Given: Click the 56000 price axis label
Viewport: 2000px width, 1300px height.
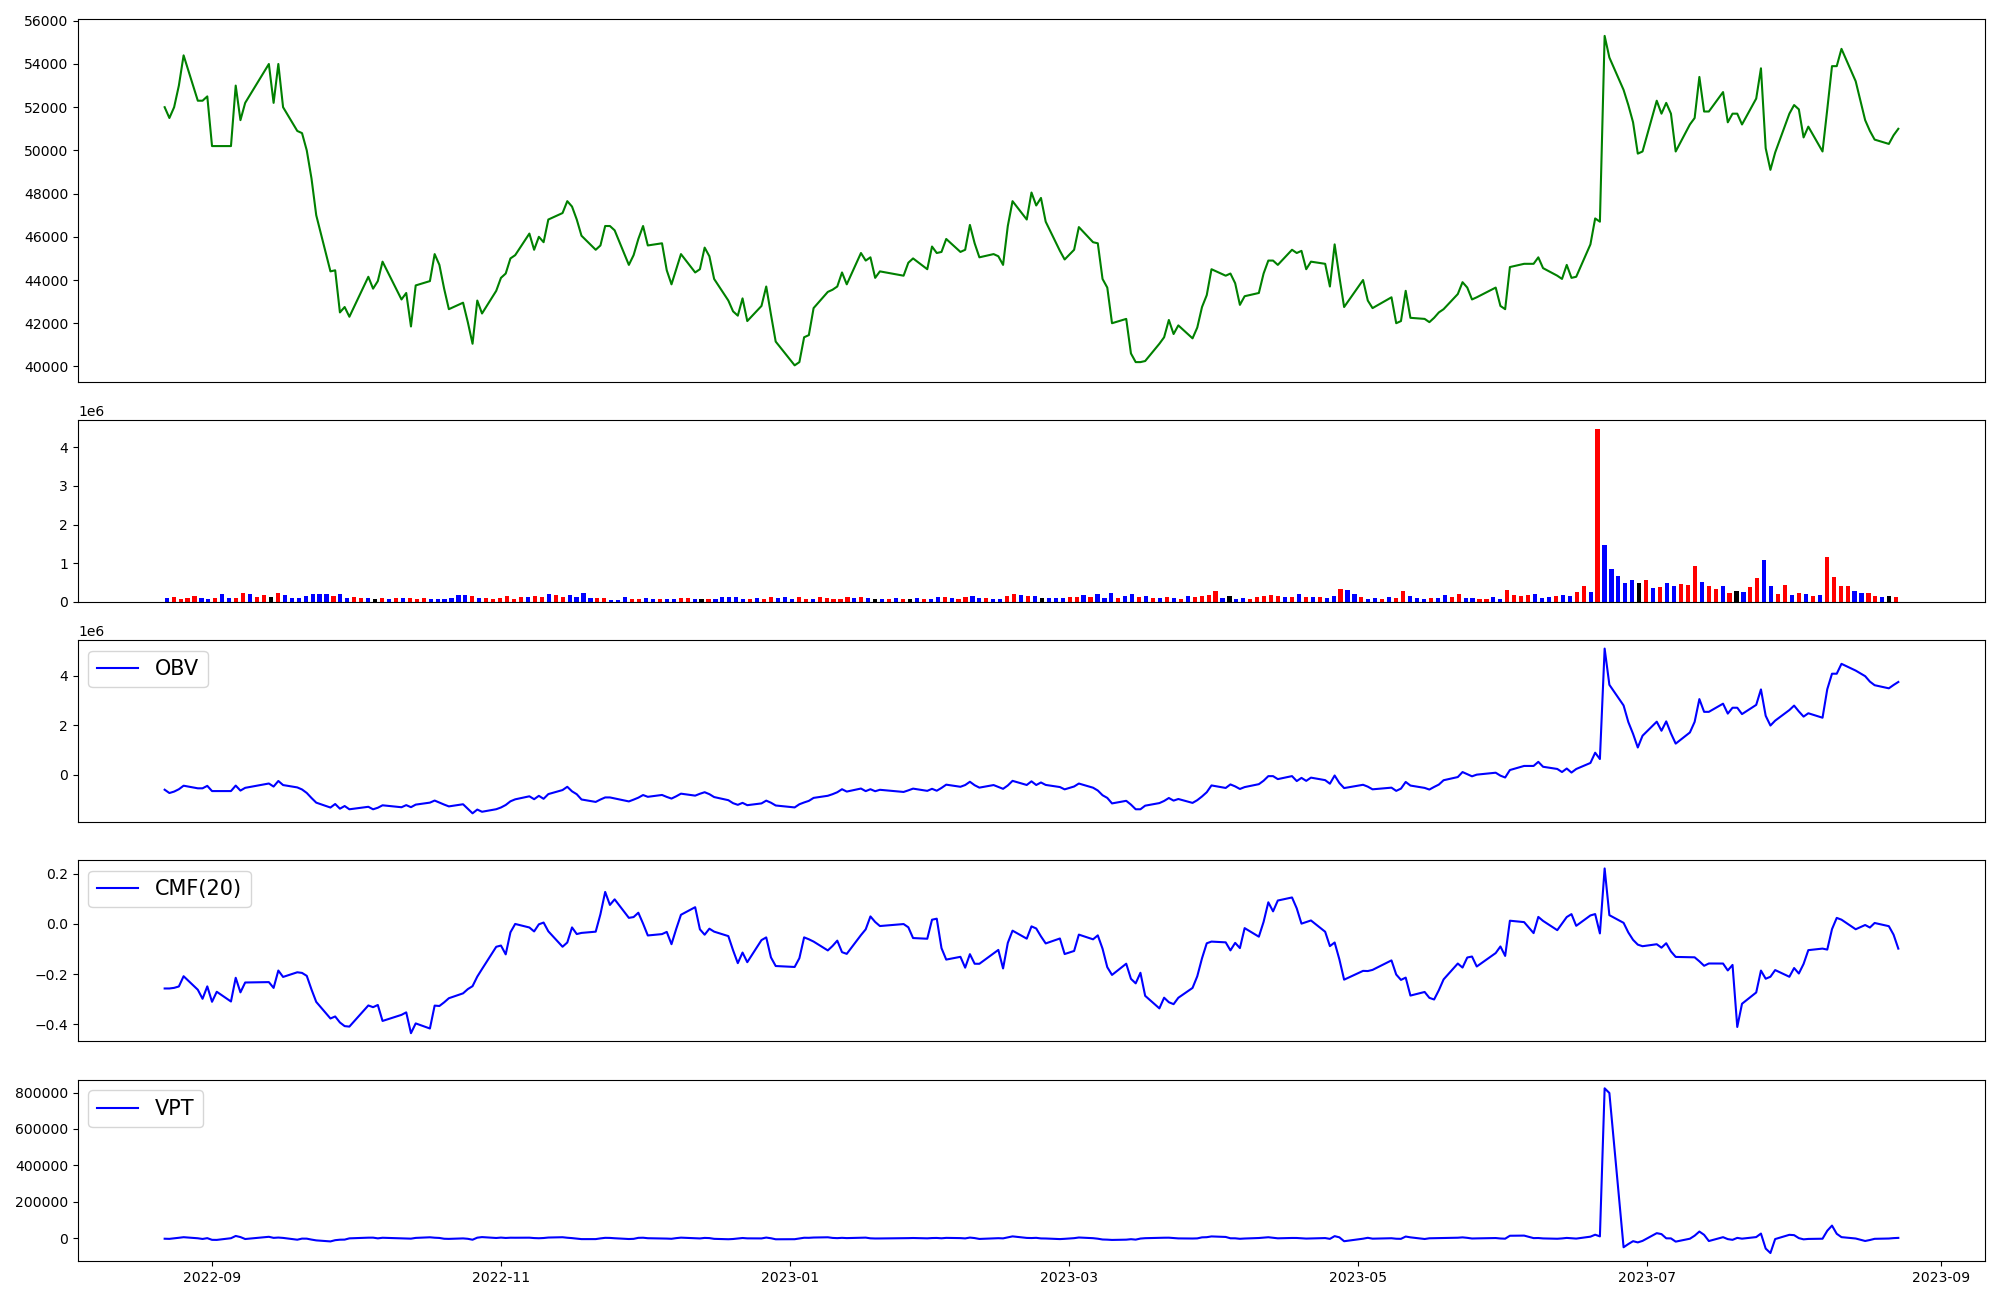Looking at the screenshot, I should pos(45,21).
